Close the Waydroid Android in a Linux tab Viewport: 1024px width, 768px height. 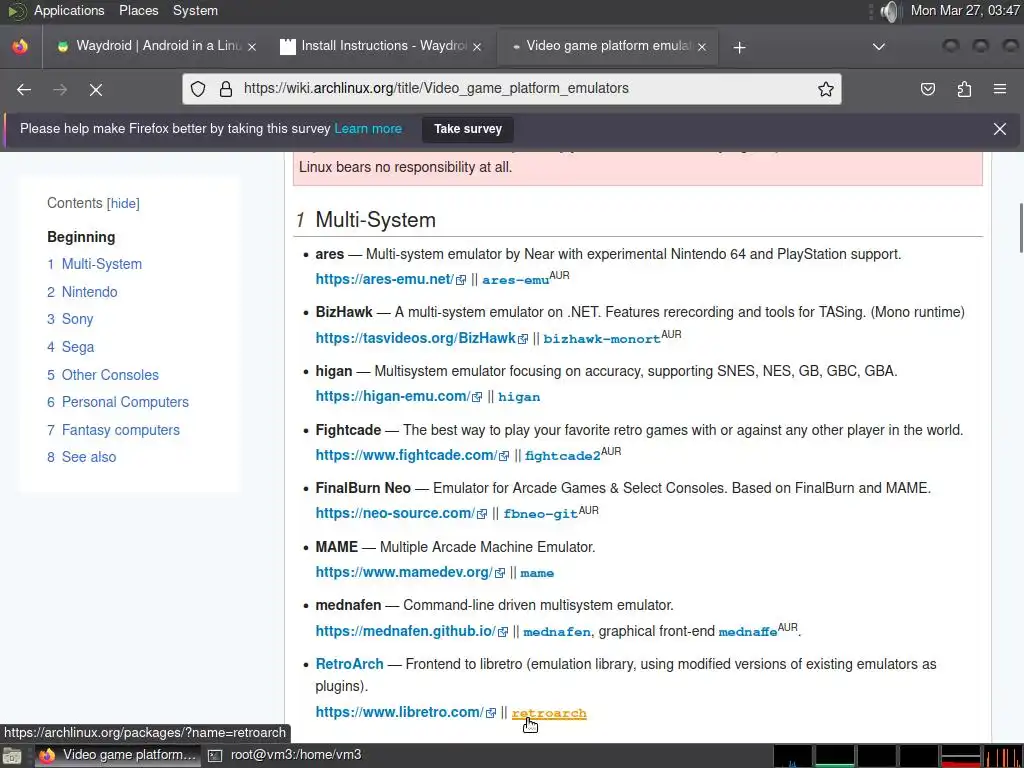pyautogui.click(x=252, y=47)
